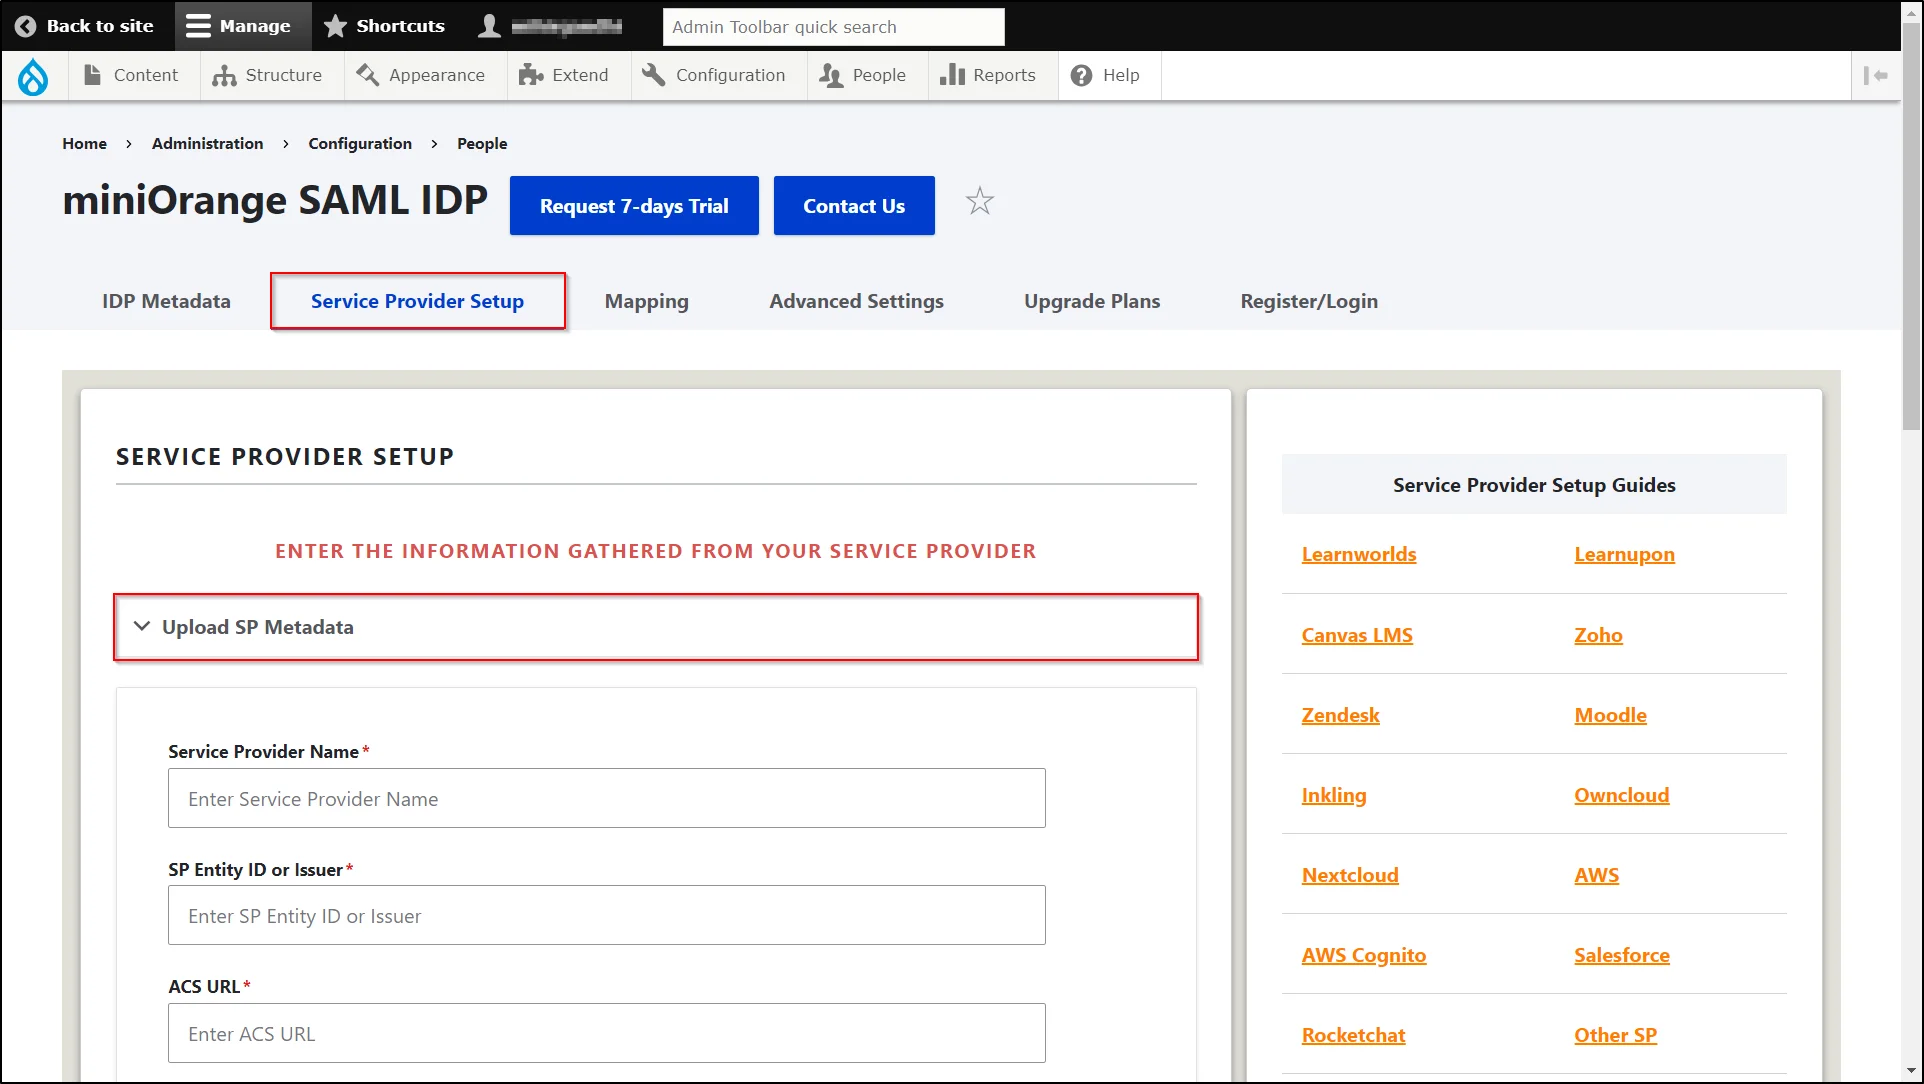Expand the Upload SP Metadata section
The width and height of the screenshot is (1924, 1084).
(x=258, y=627)
